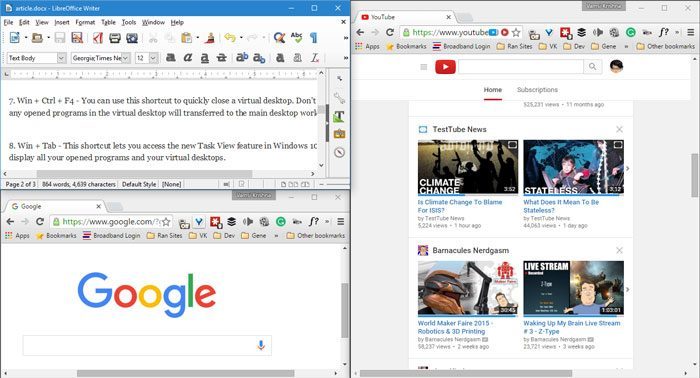Open the Table menu in Writer
The height and width of the screenshot is (378, 700).
[108, 22]
